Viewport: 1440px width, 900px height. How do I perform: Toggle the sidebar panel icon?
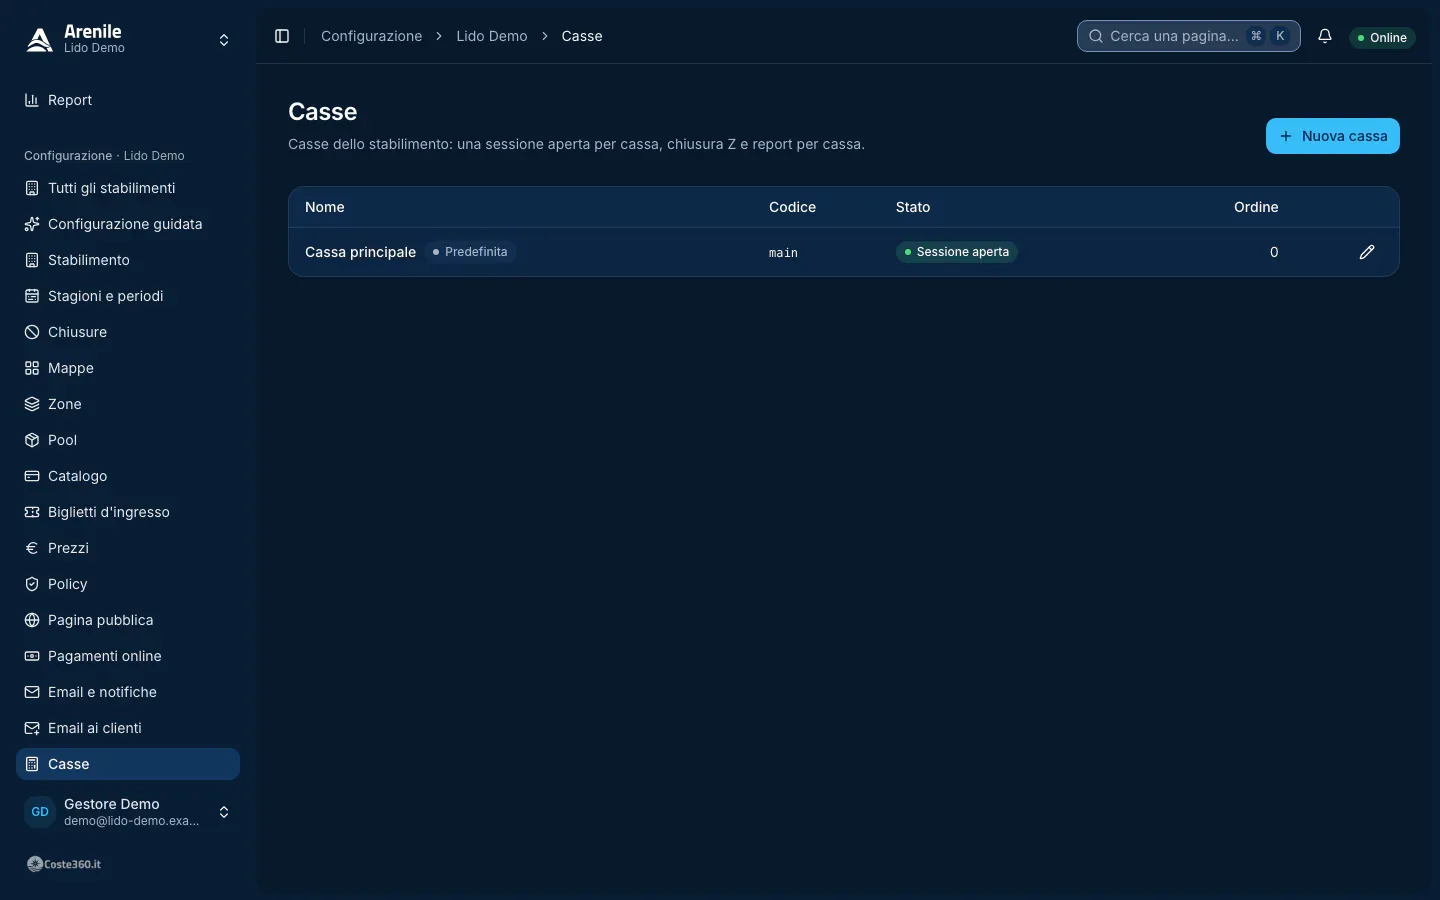pos(282,36)
